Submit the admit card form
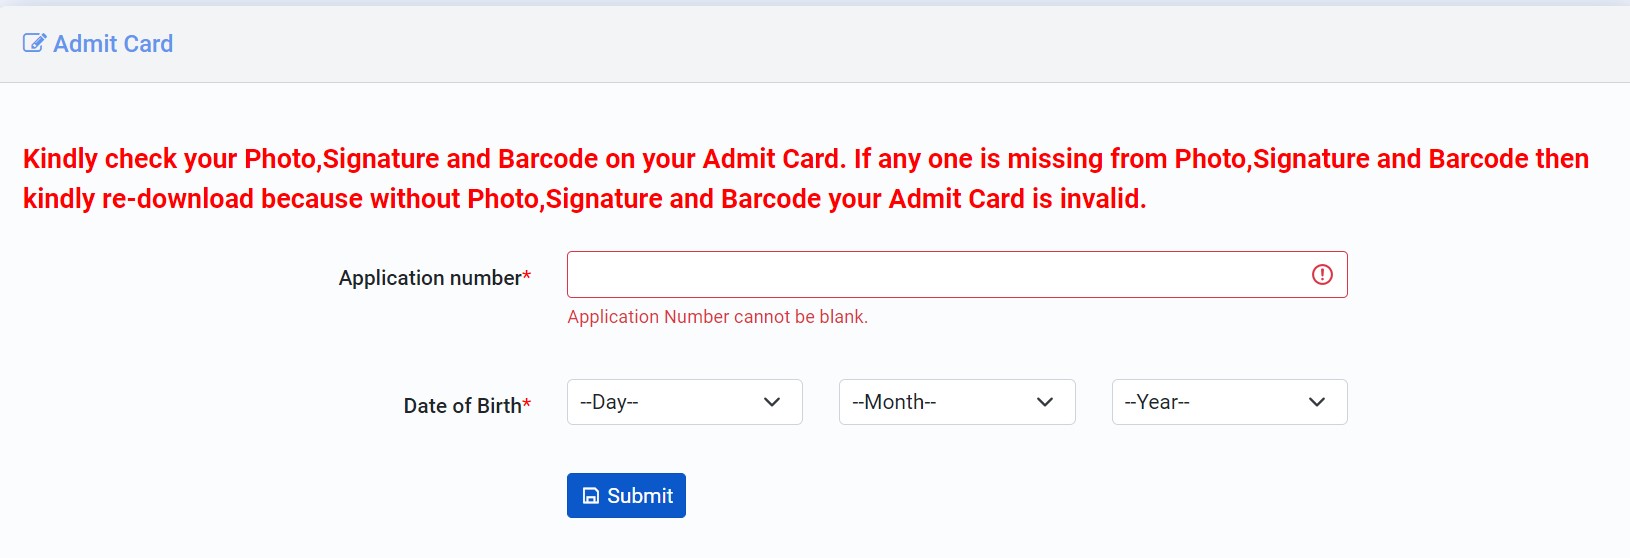The height and width of the screenshot is (558, 1630). tap(626, 496)
